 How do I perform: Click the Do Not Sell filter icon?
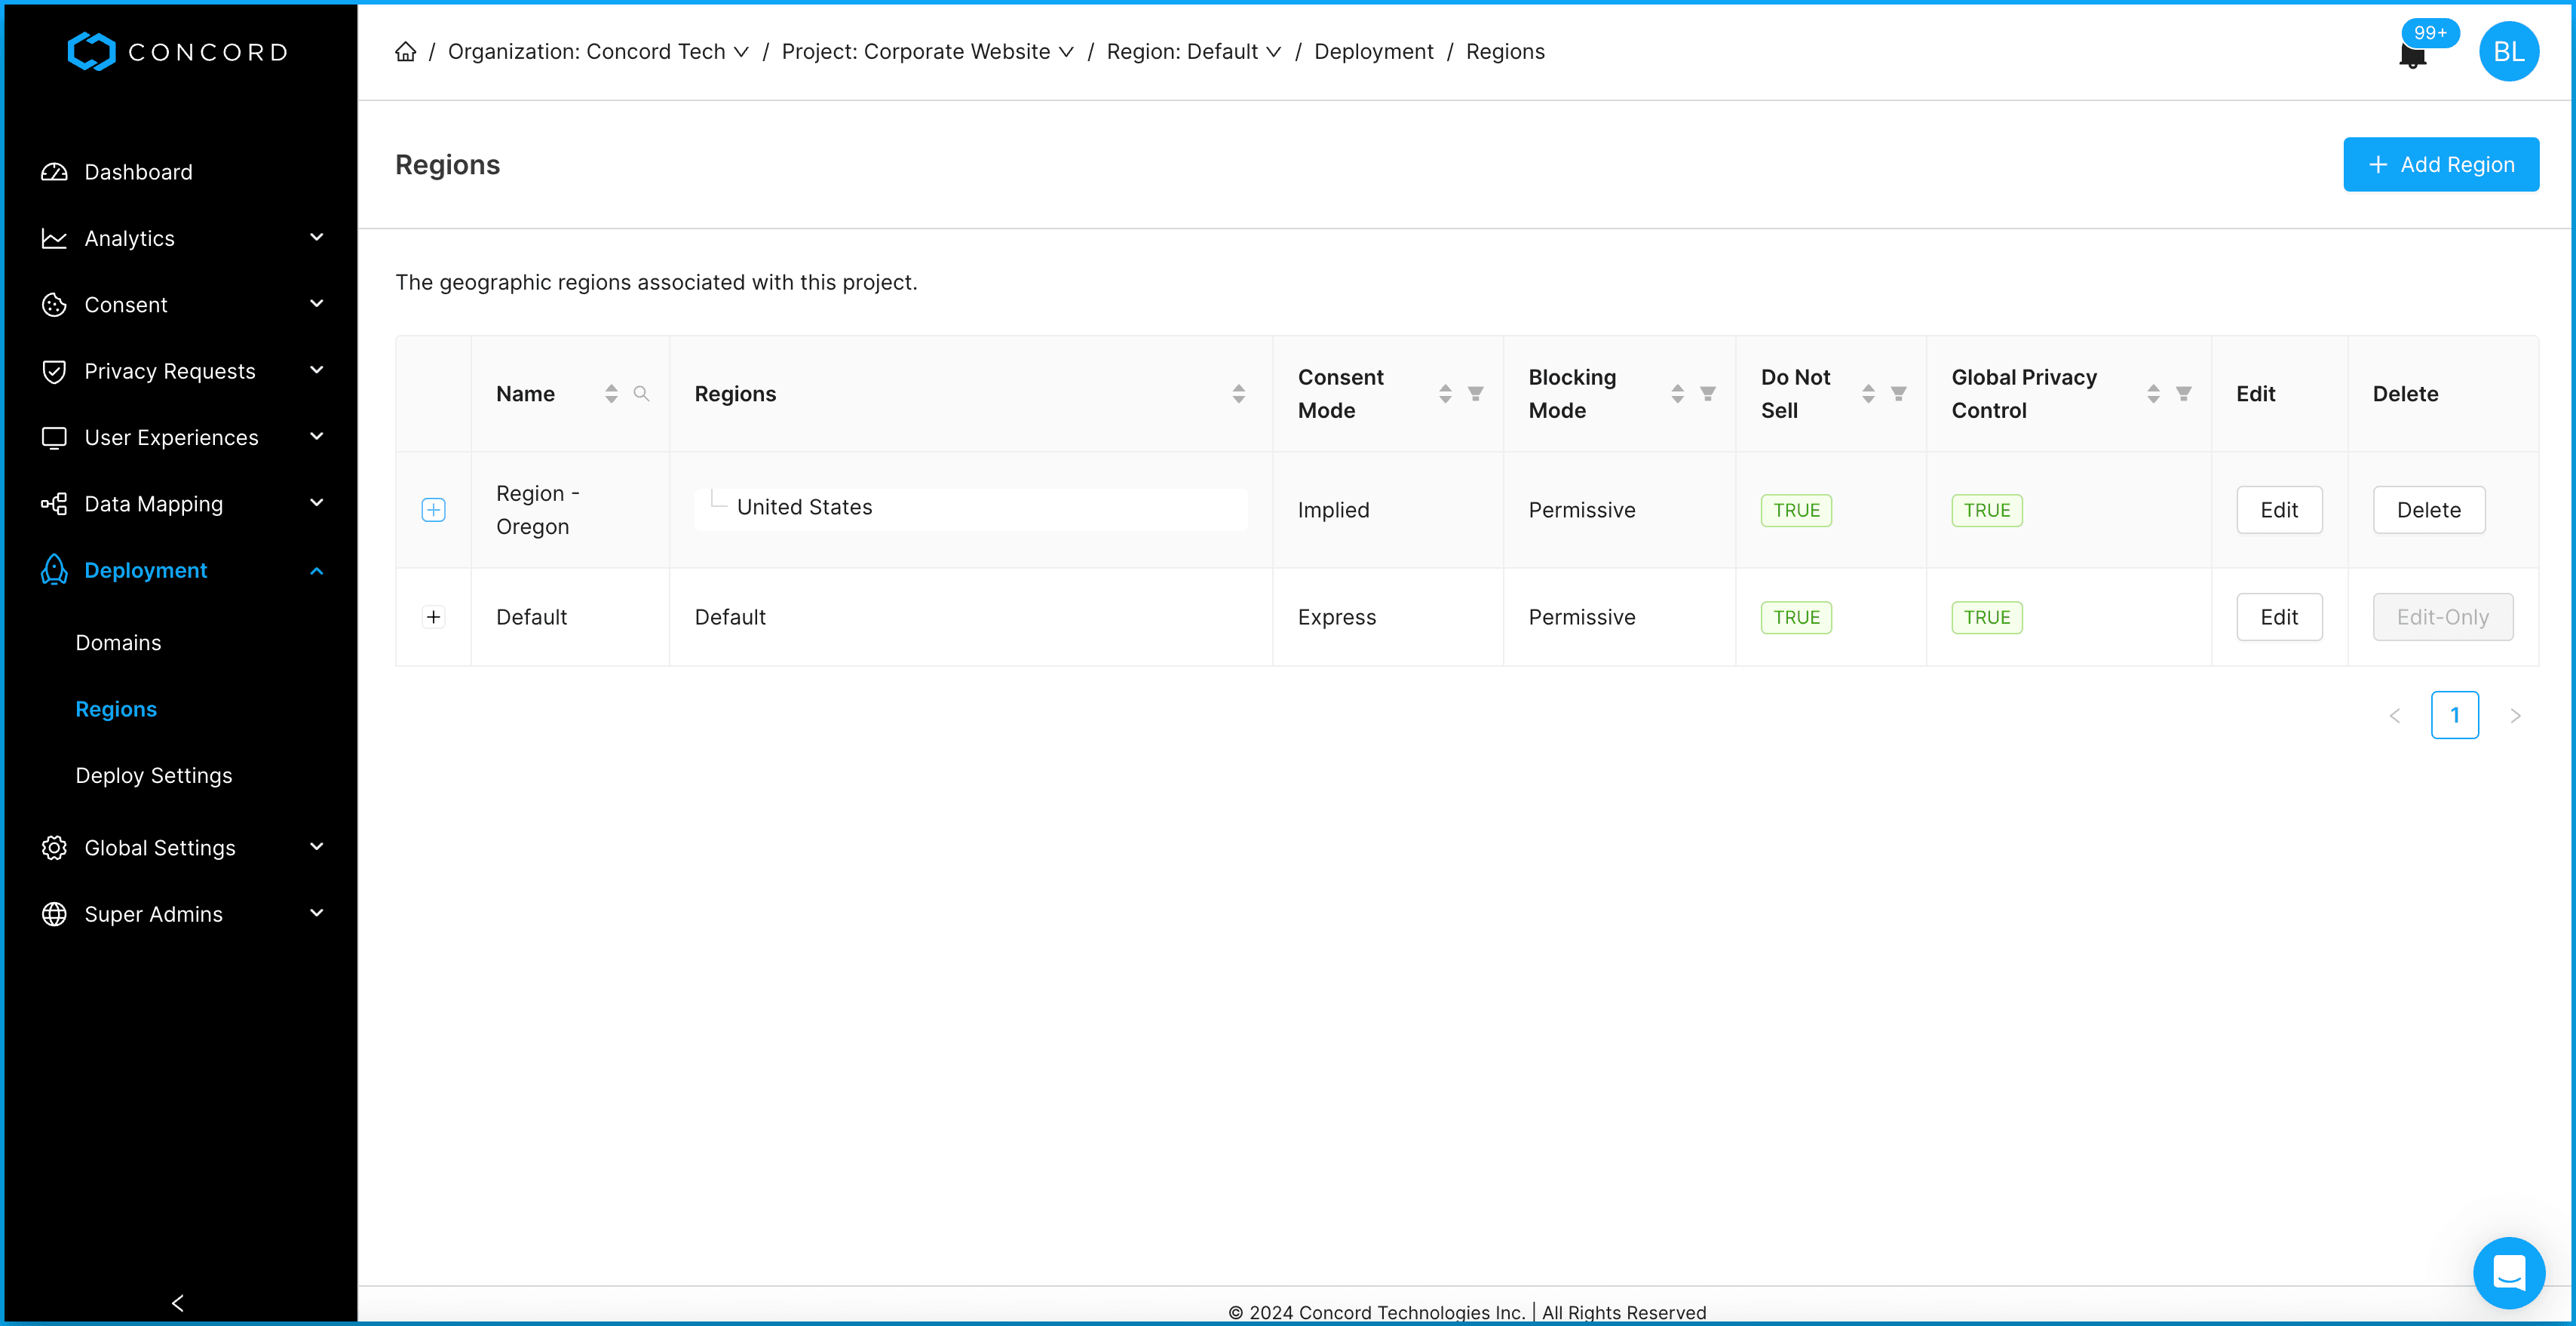point(1898,394)
